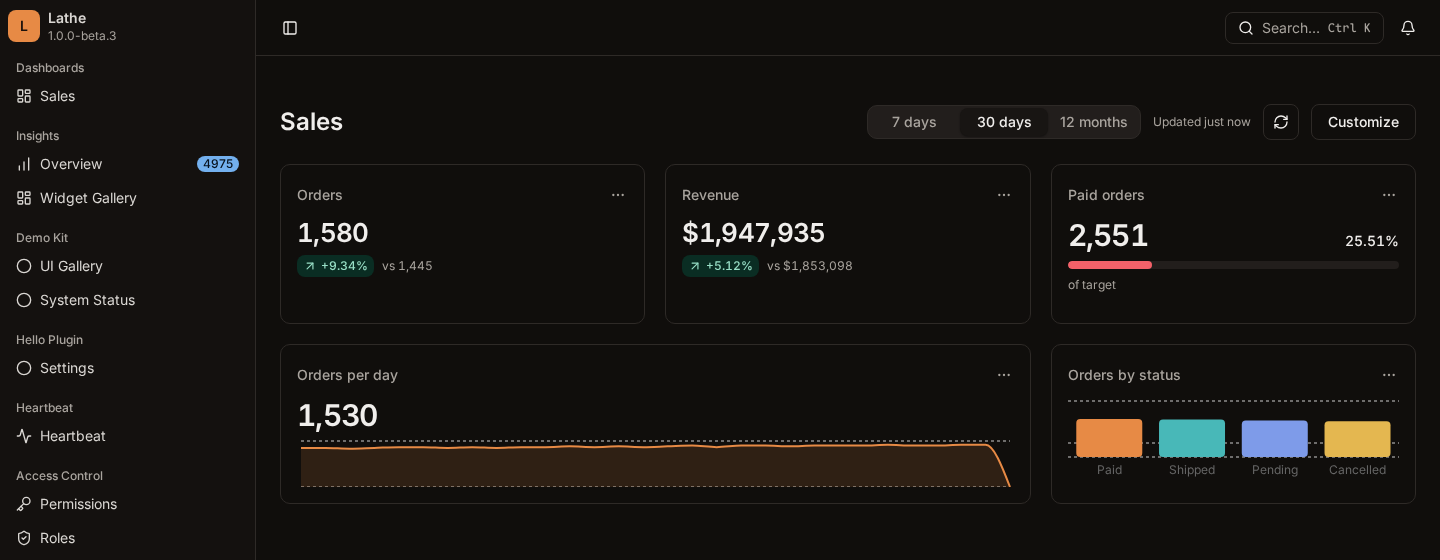The image size is (1440, 560).
Task: Click the Orders per day area chart
Action: (655, 464)
